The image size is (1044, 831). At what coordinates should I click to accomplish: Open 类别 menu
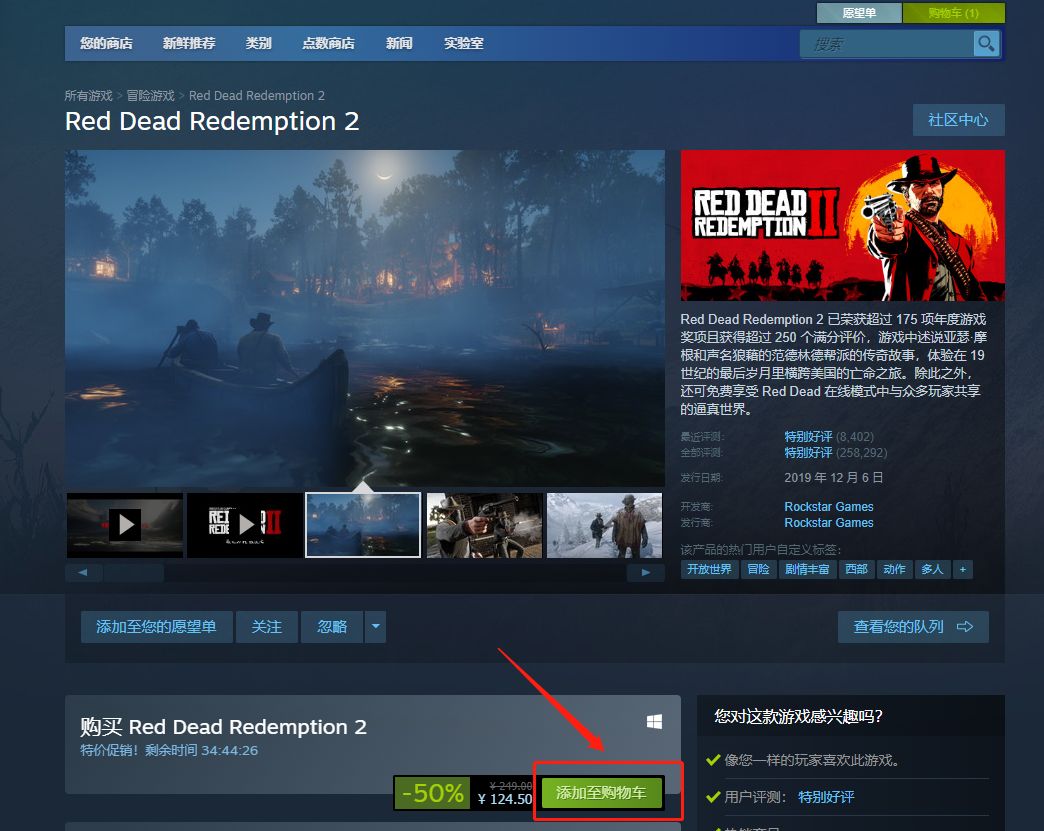pos(258,43)
